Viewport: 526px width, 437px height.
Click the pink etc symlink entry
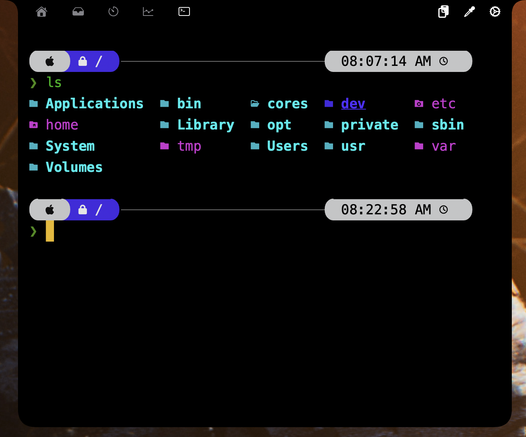(x=435, y=104)
